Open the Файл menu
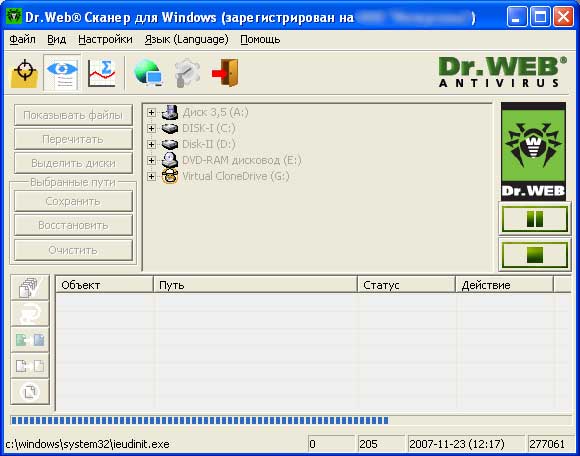This screenshot has height=456, width=580. tap(23, 39)
